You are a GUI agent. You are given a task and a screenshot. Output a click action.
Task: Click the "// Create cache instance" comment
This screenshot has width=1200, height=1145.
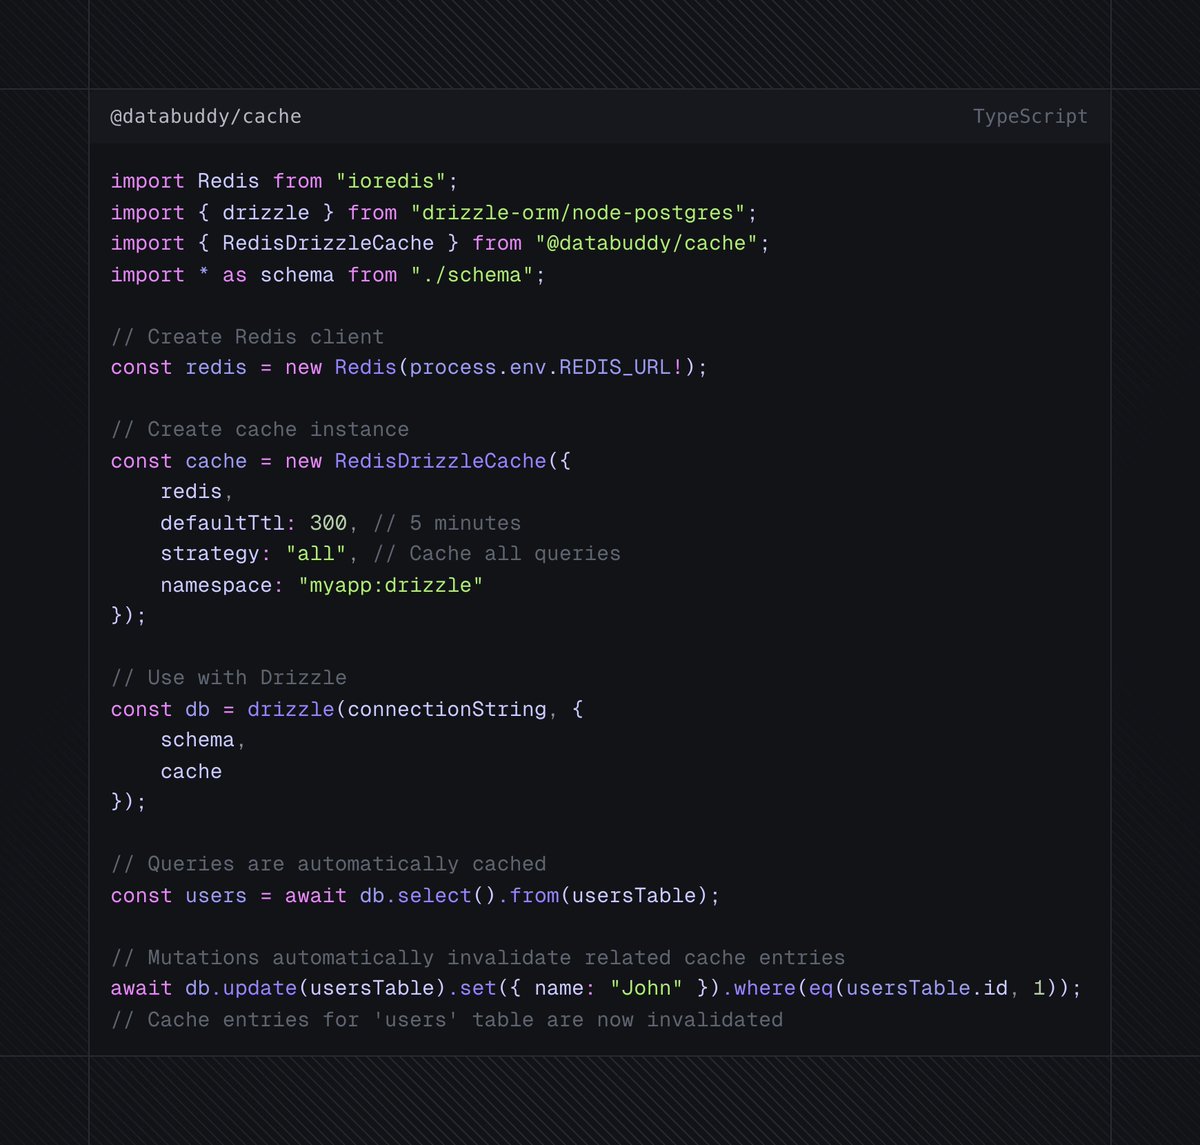coord(260,429)
